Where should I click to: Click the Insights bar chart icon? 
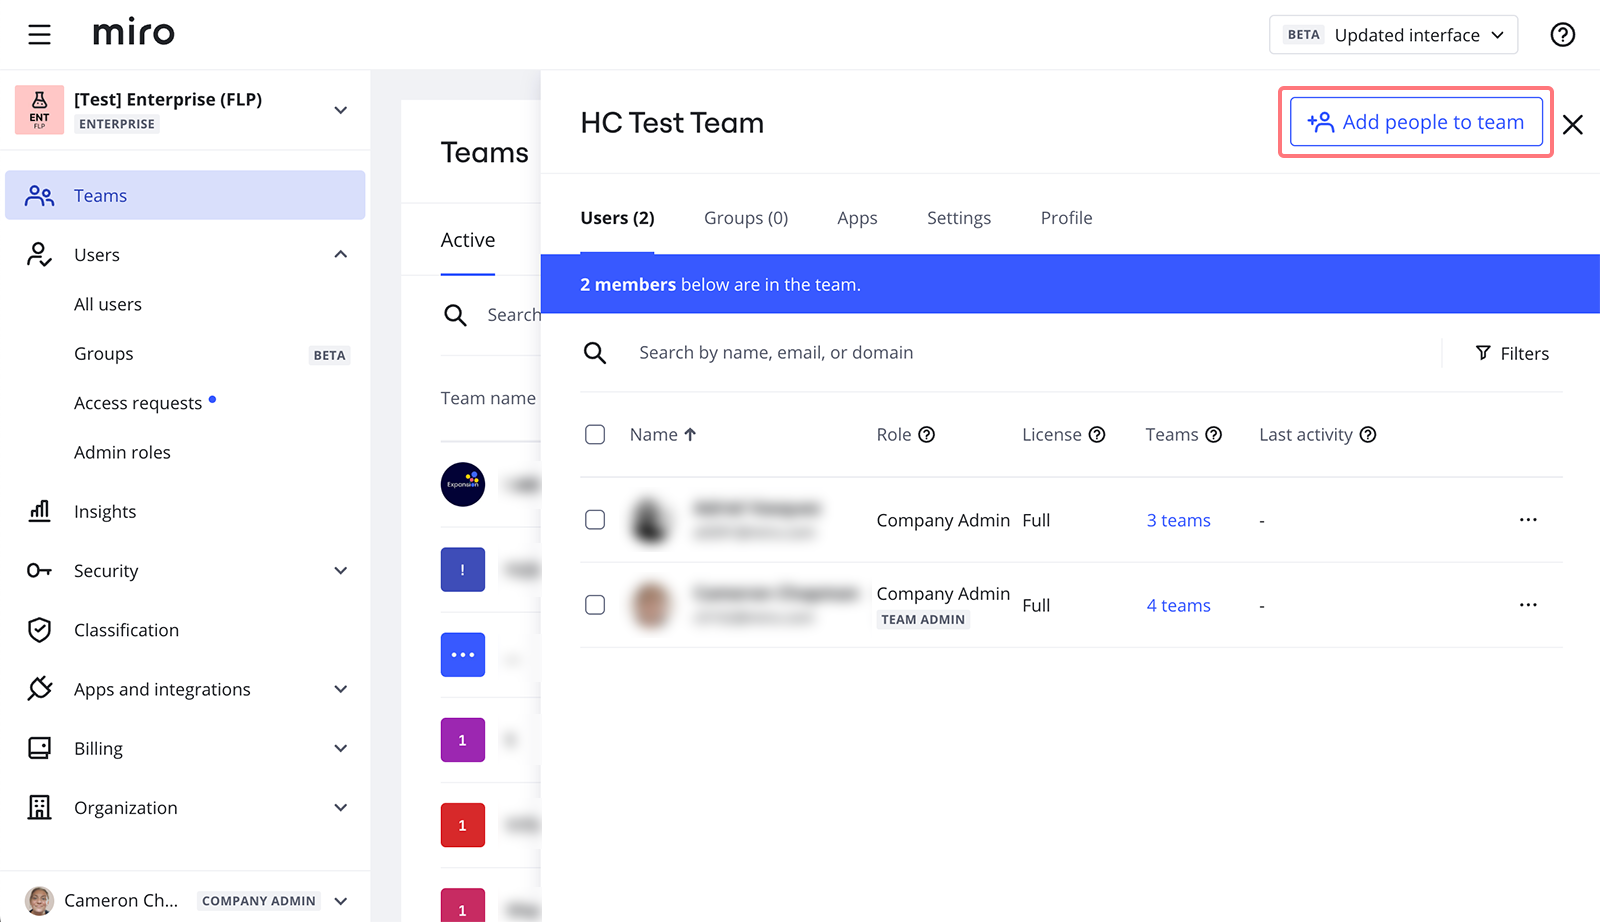[x=39, y=511]
